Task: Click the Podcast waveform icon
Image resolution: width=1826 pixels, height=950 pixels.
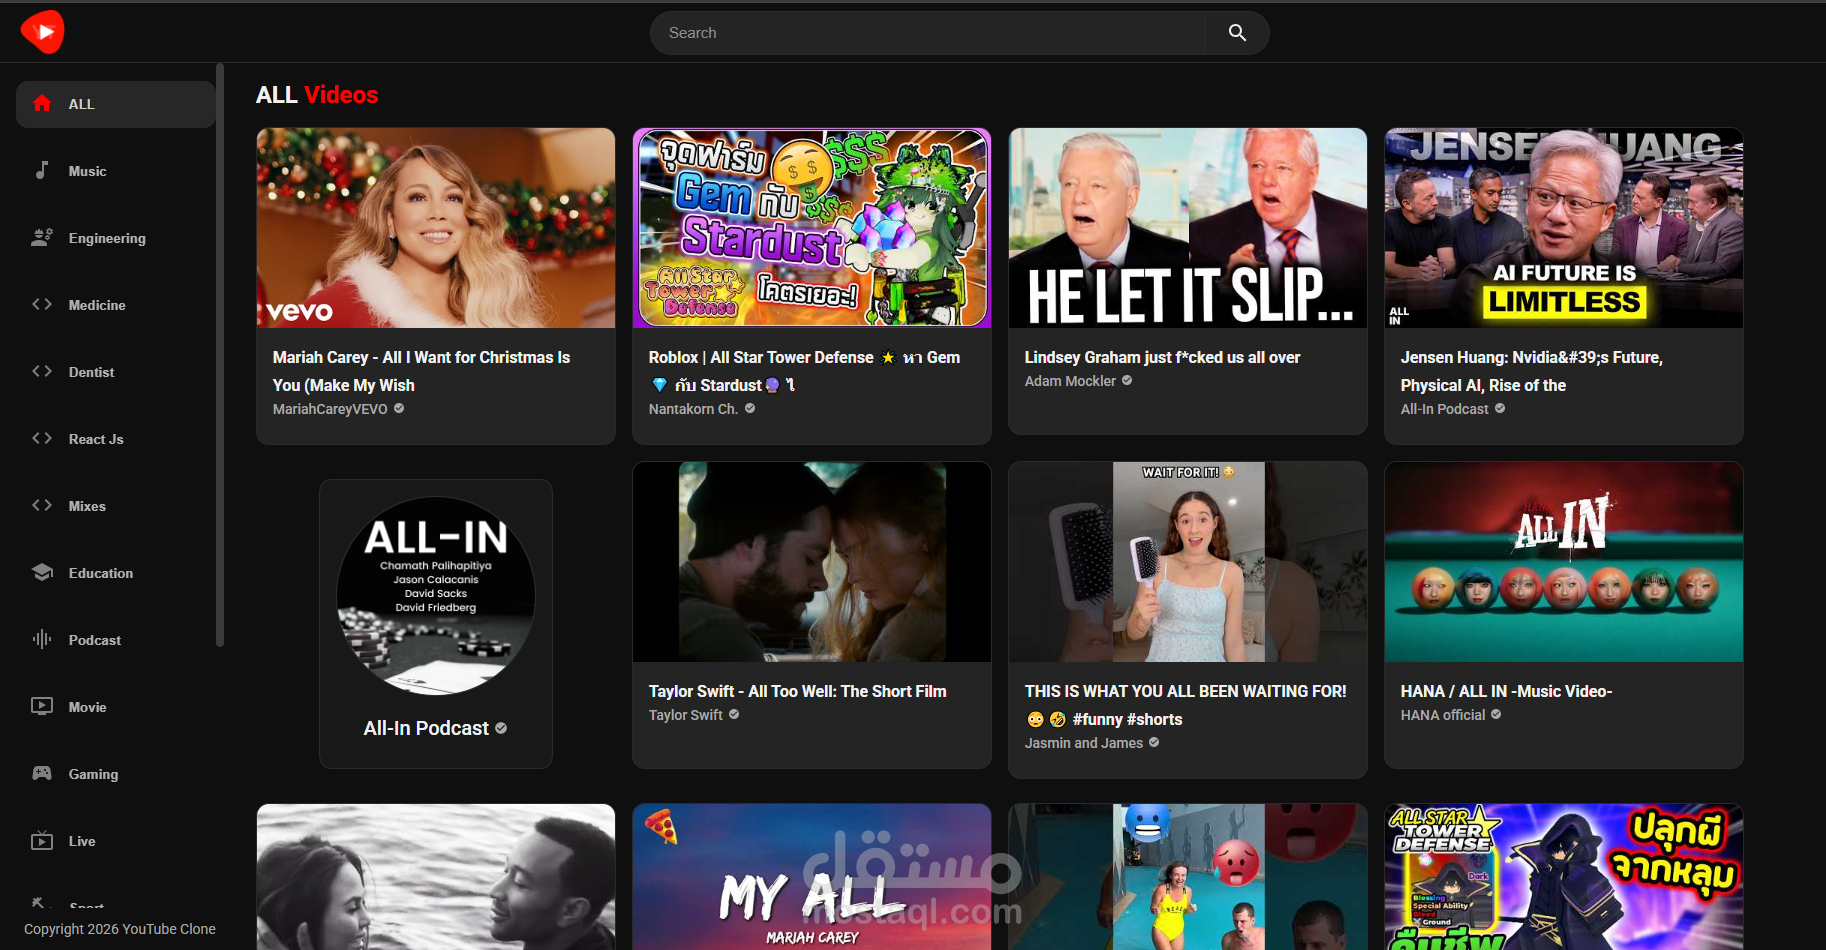Action: [x=42, y=640]
